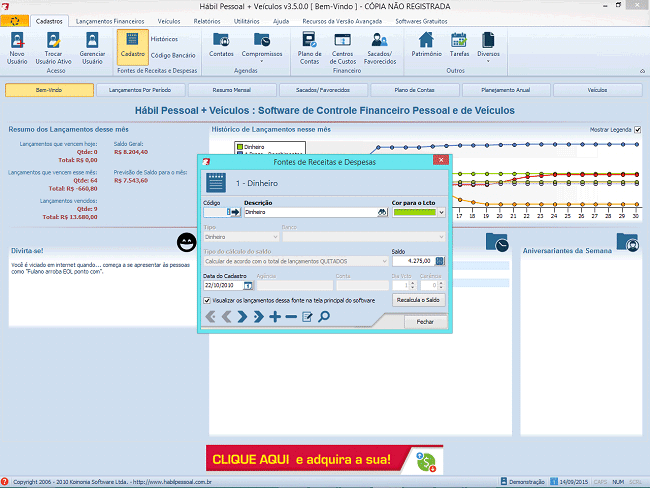650x488 pixels.
Task: Click the Código Bancário ribbon item
Action: pyautogui.click(x=173, y=55)
